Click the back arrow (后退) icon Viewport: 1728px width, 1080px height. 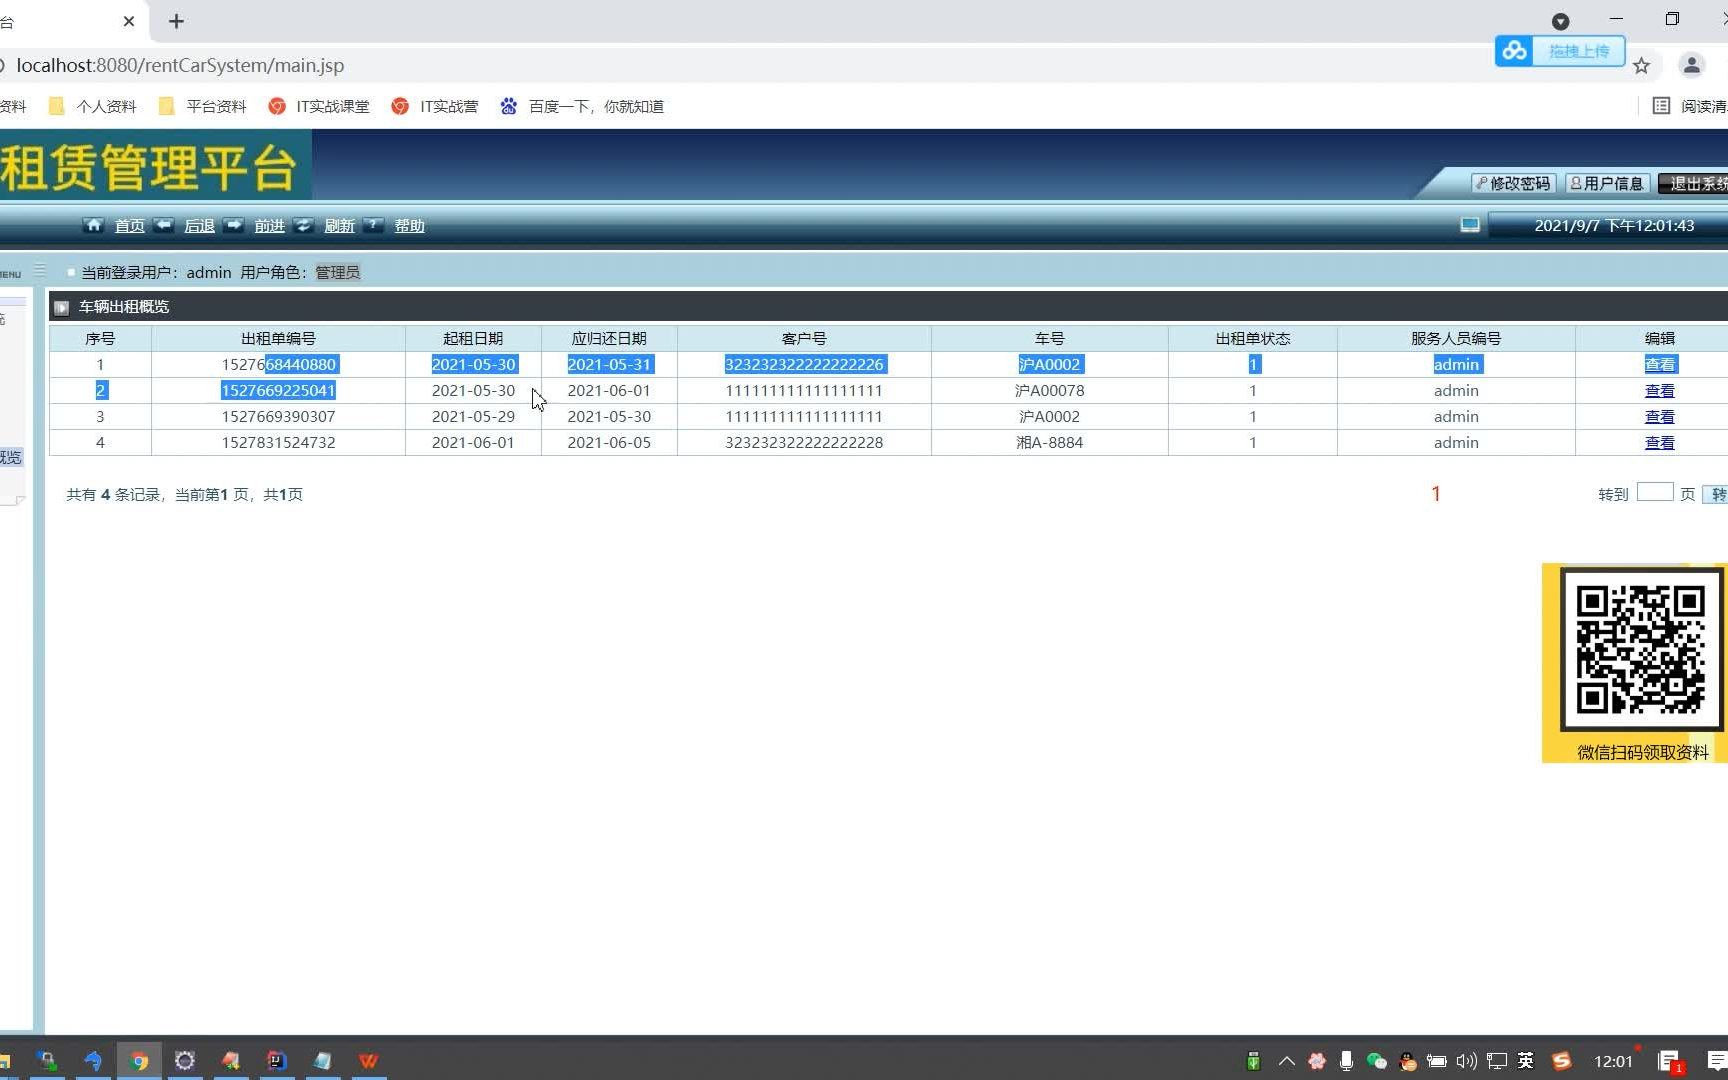[164, 225]
